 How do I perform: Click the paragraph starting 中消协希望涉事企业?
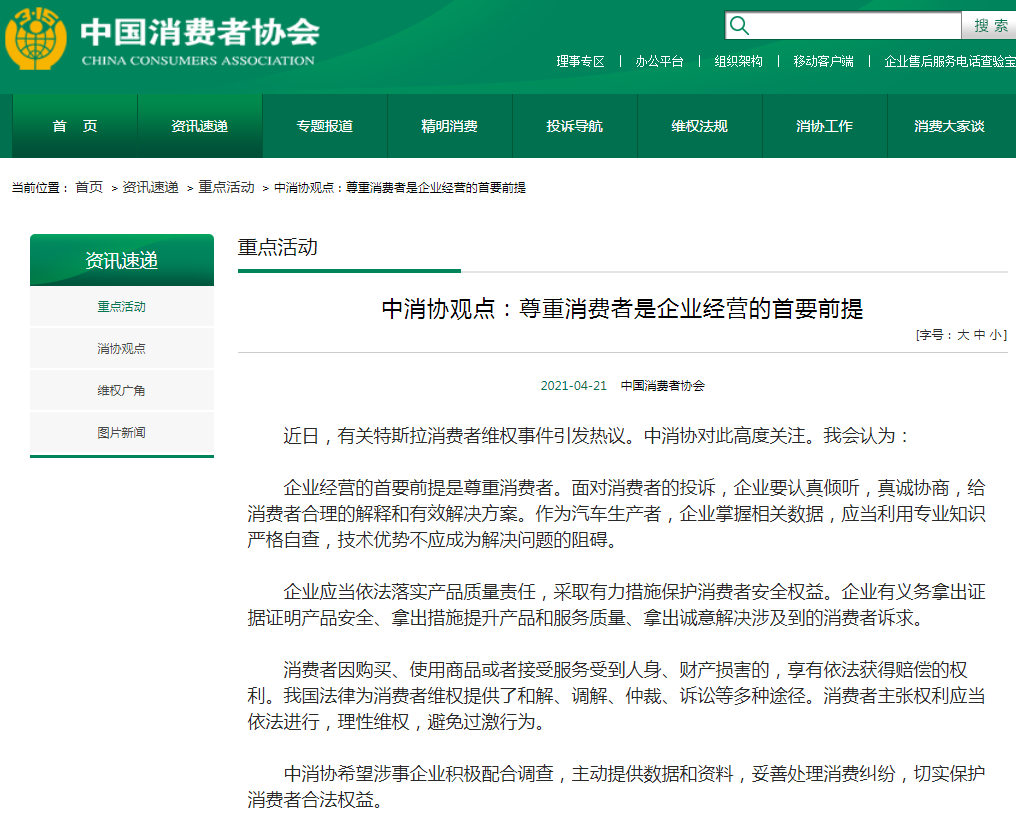[x=616, y=786]
